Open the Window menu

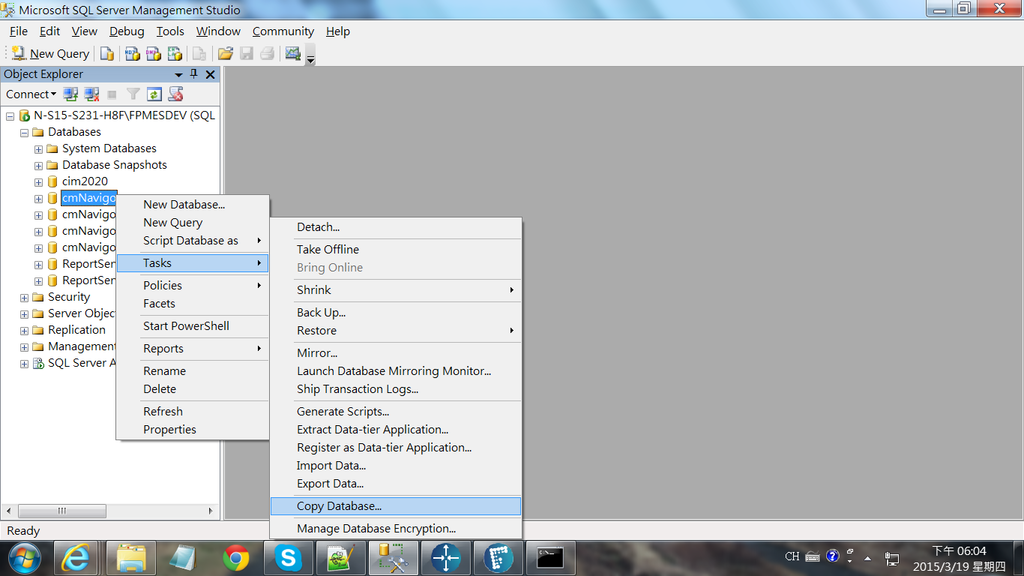pos(218,31)
